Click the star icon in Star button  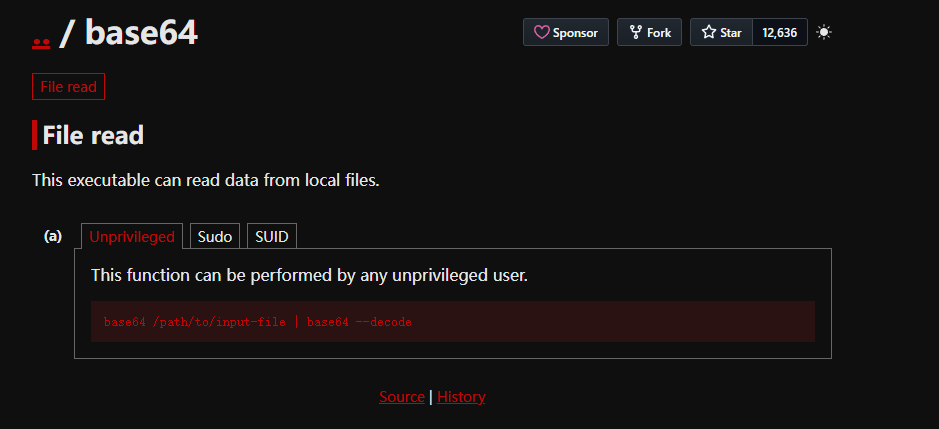(x=709, y=32)
